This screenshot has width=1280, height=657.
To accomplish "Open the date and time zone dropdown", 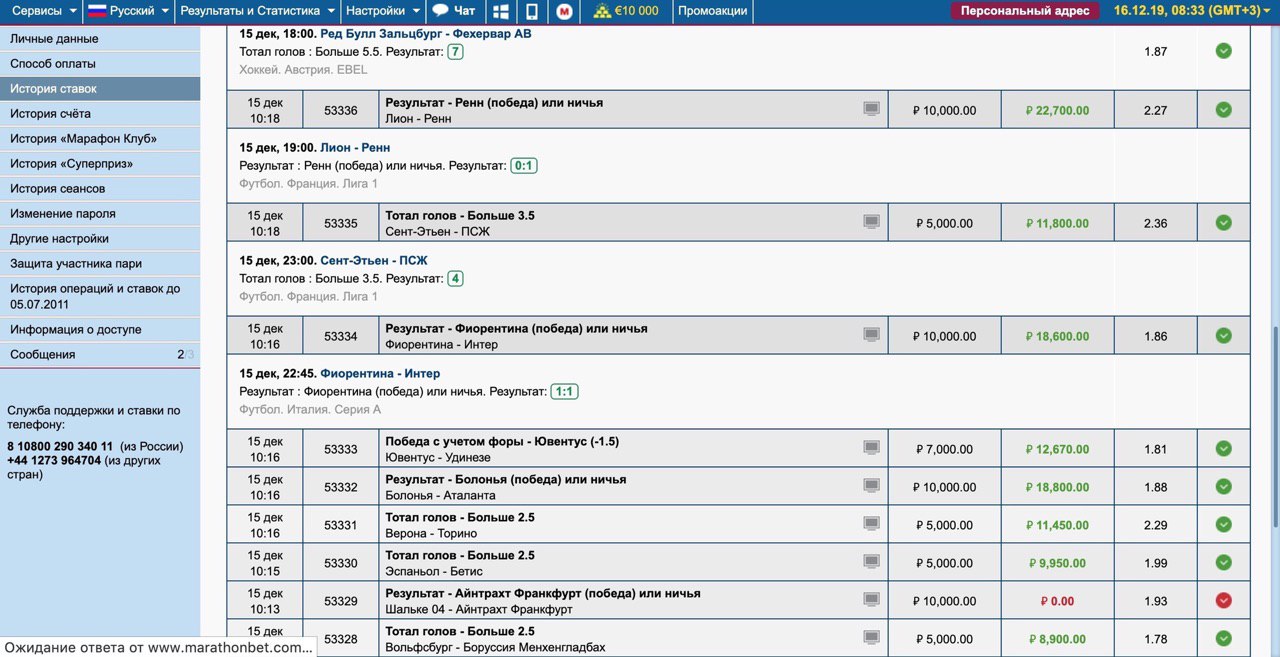I will click(x=1194, y=11).
